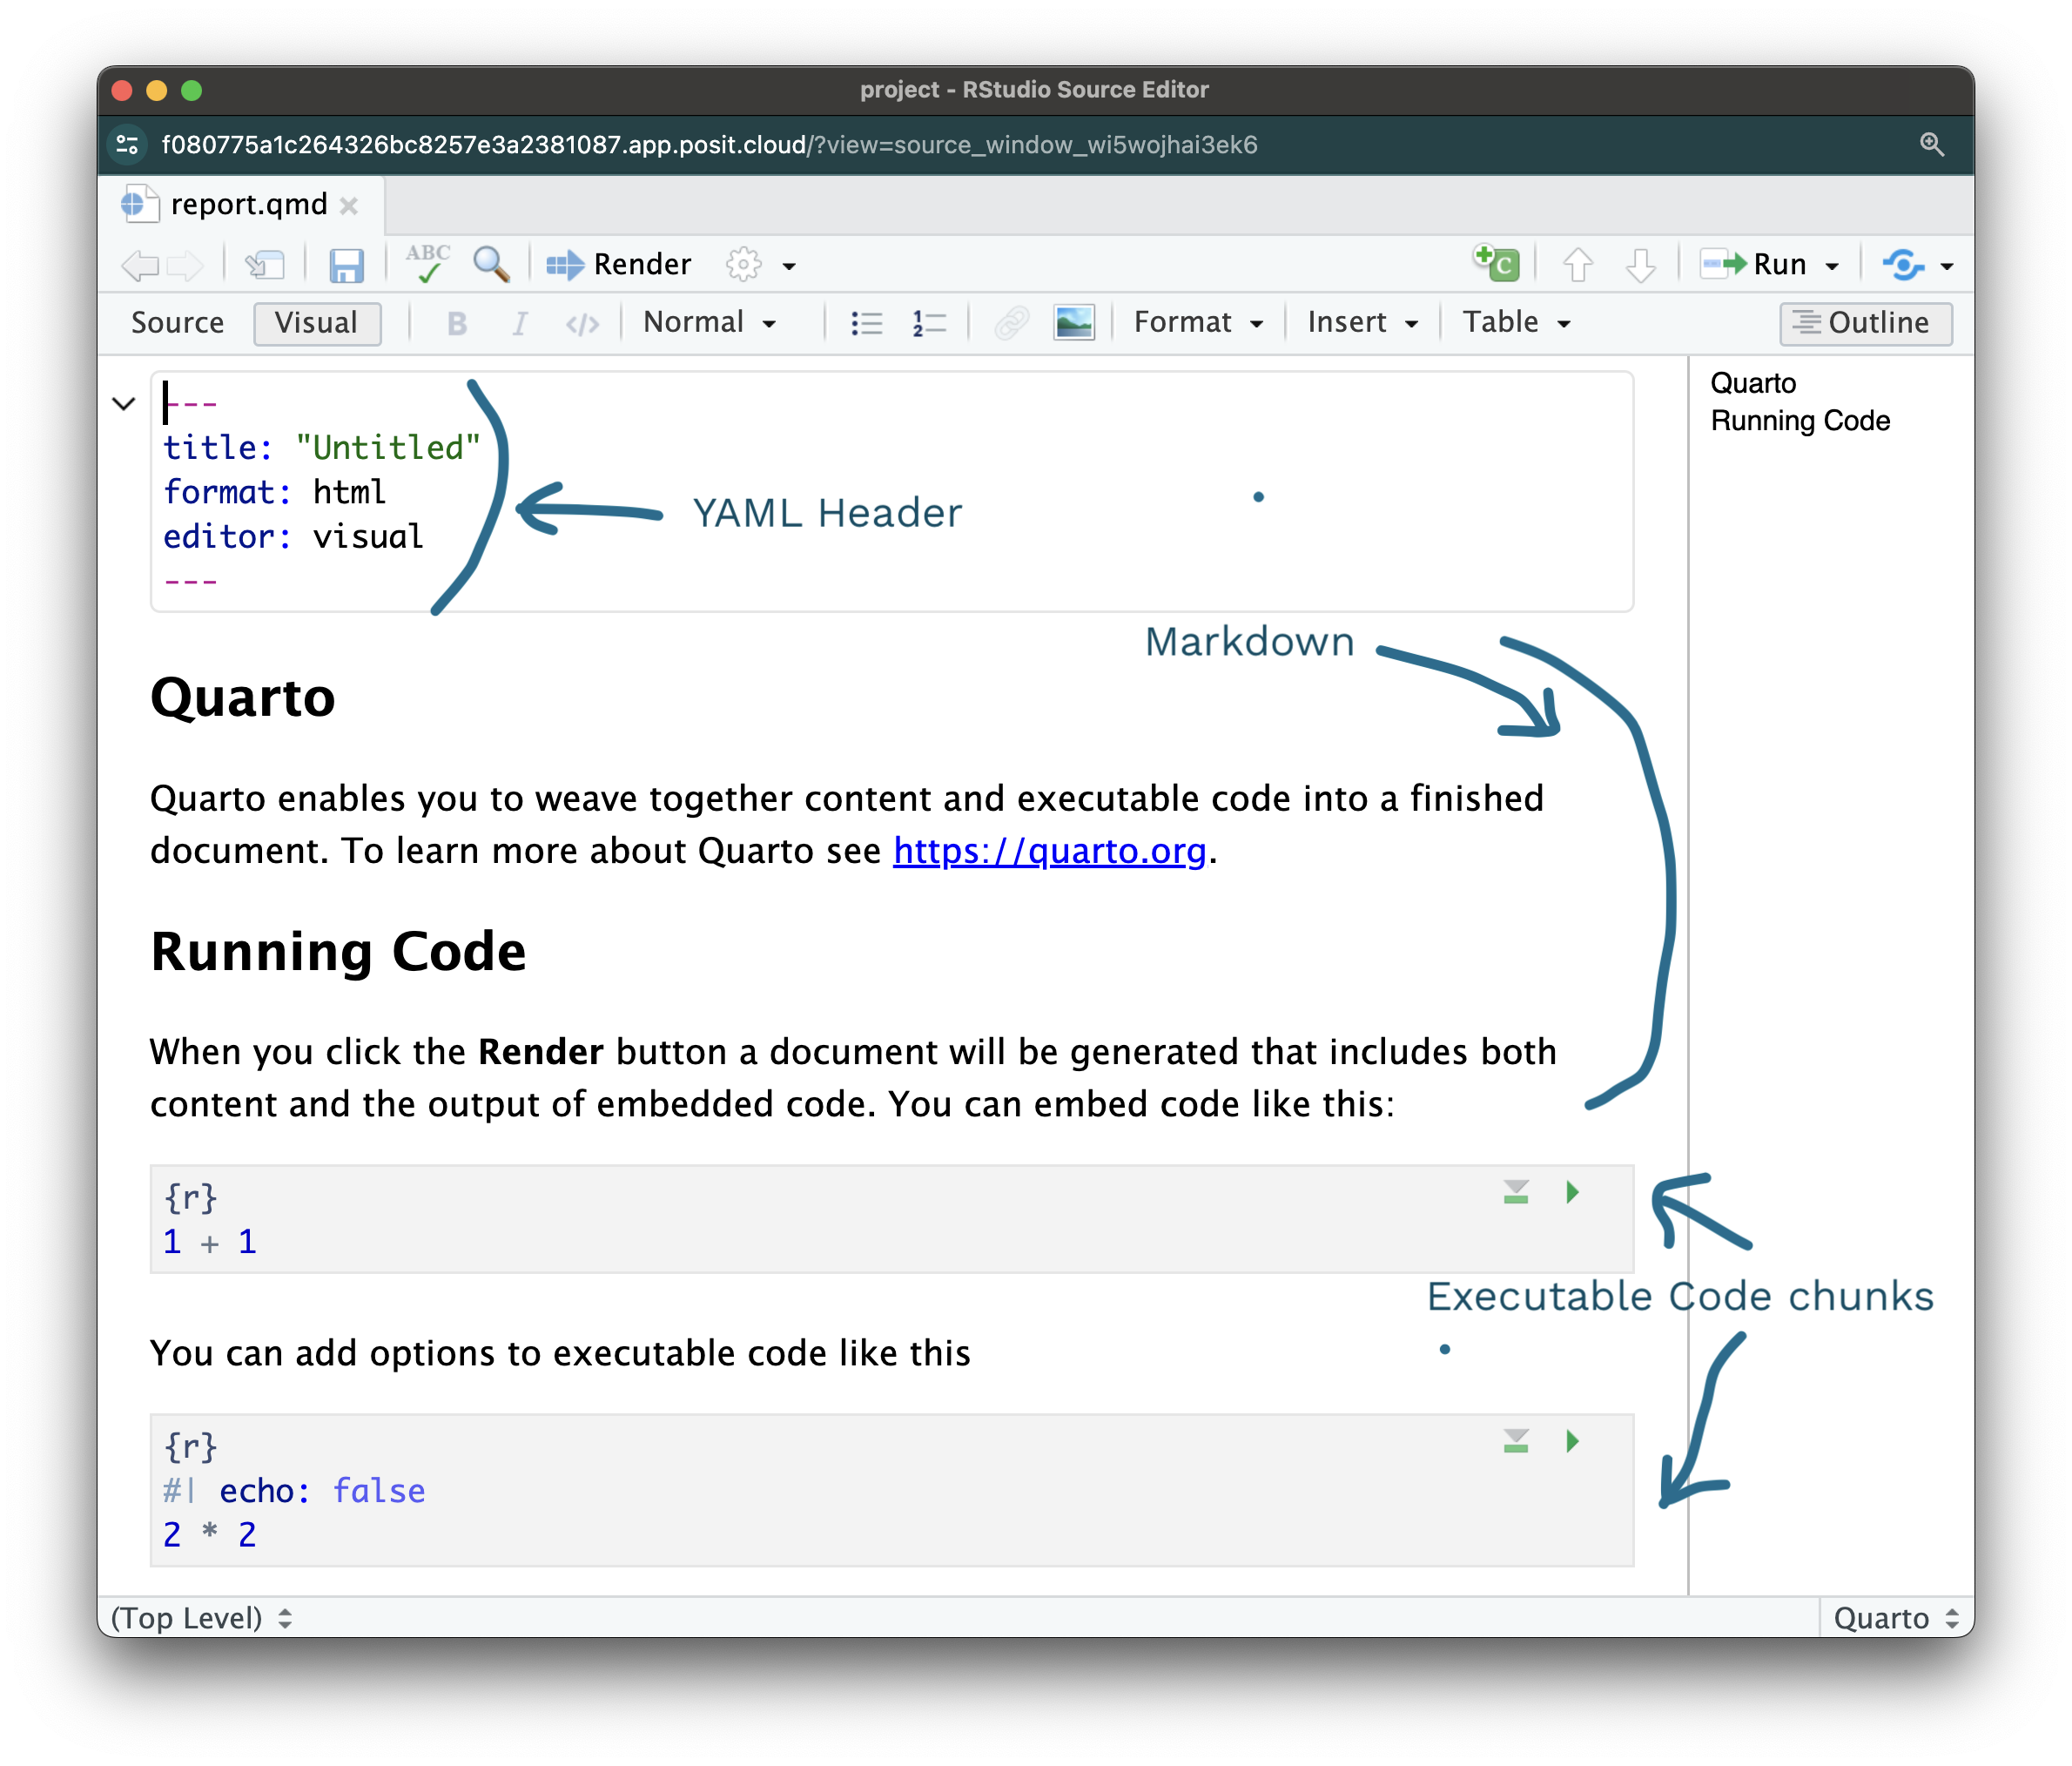Open the Quarto file type selector

click(1895, 1618)
